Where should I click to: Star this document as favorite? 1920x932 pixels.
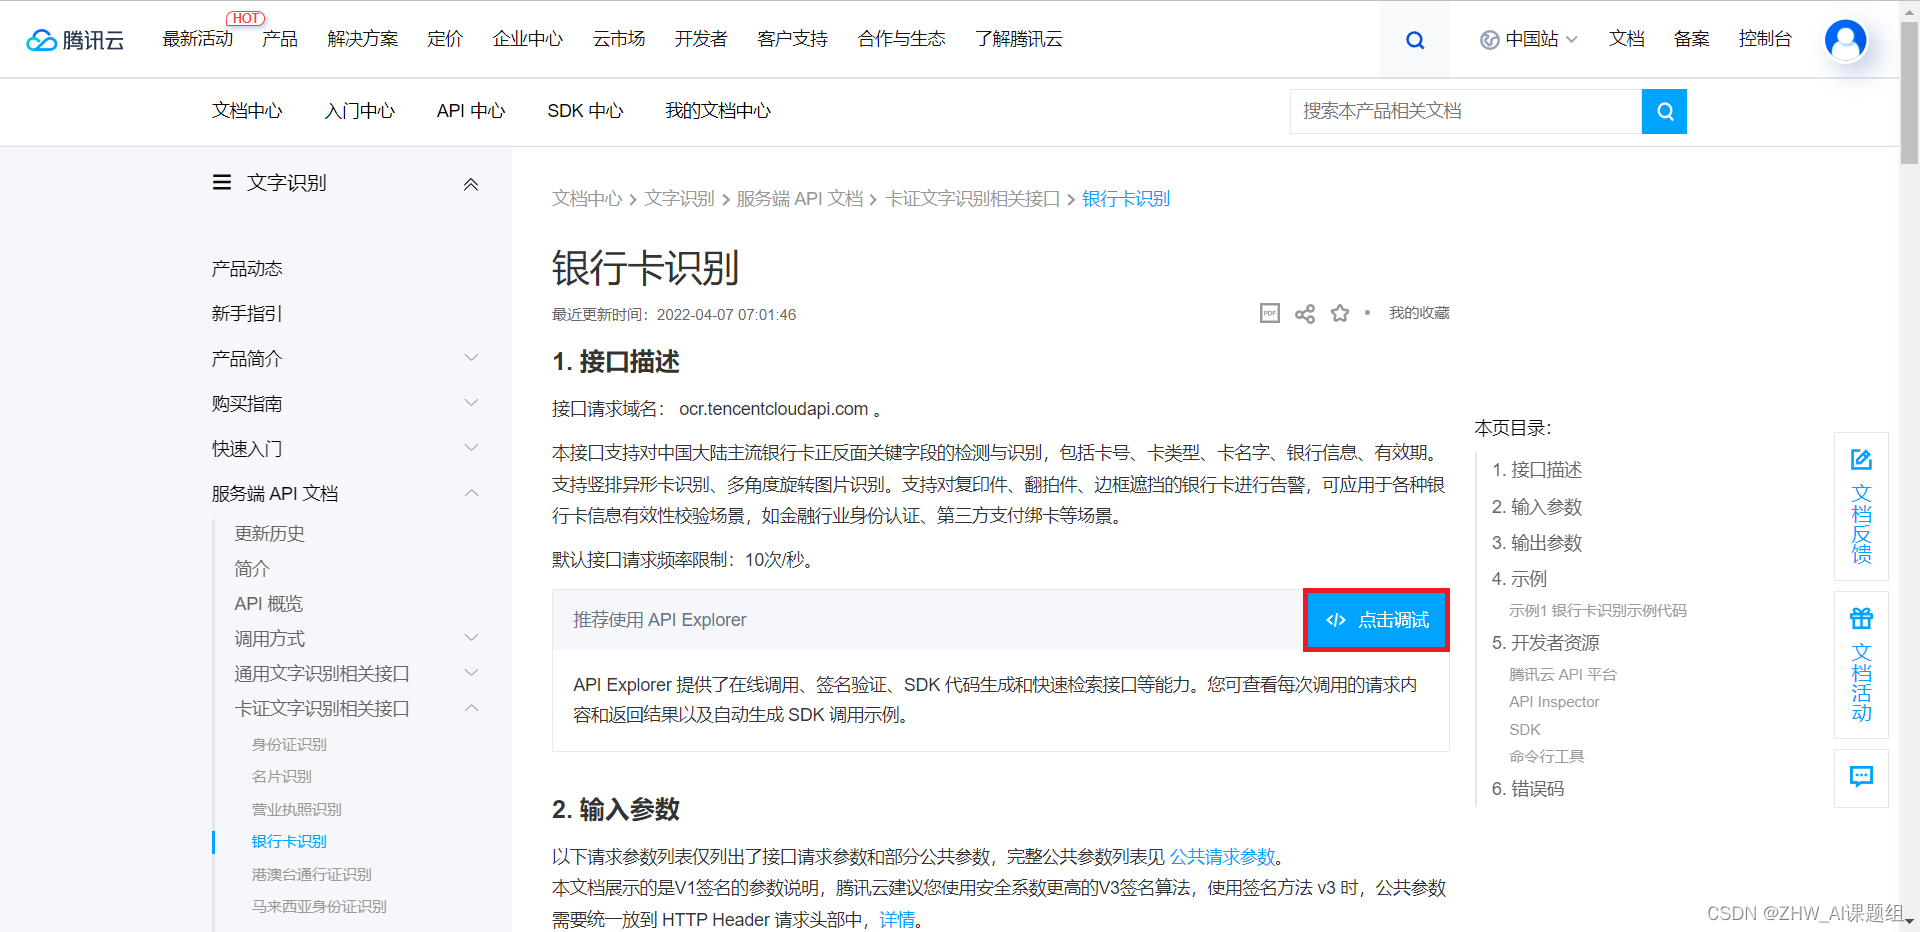(x=1340, y=314)
